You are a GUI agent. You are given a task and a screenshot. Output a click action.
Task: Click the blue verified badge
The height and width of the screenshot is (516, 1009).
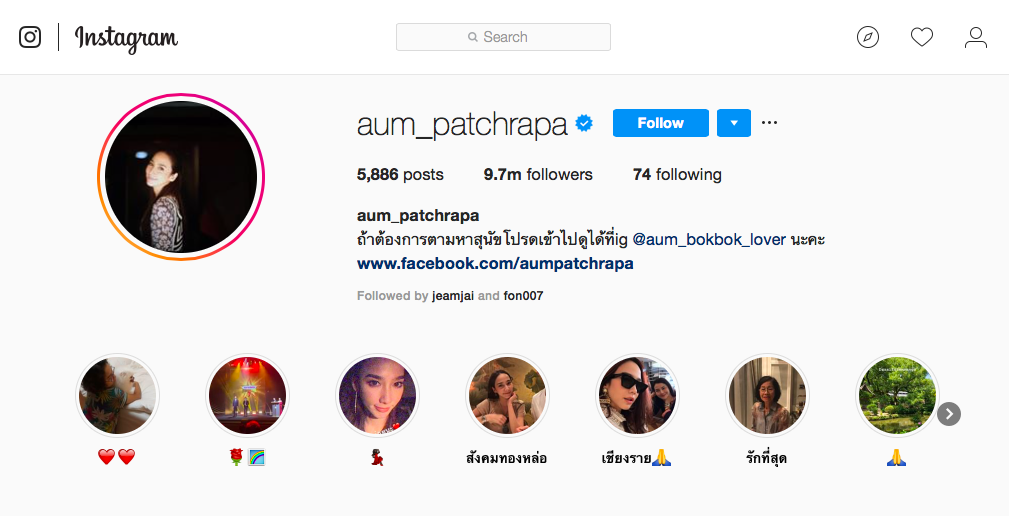584,123
